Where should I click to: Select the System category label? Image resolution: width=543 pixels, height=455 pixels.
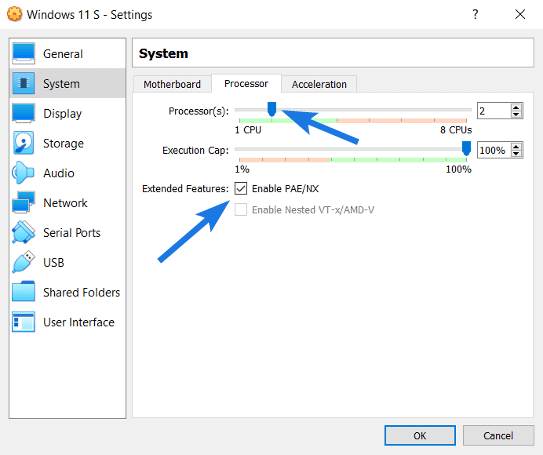coord(61,84)
